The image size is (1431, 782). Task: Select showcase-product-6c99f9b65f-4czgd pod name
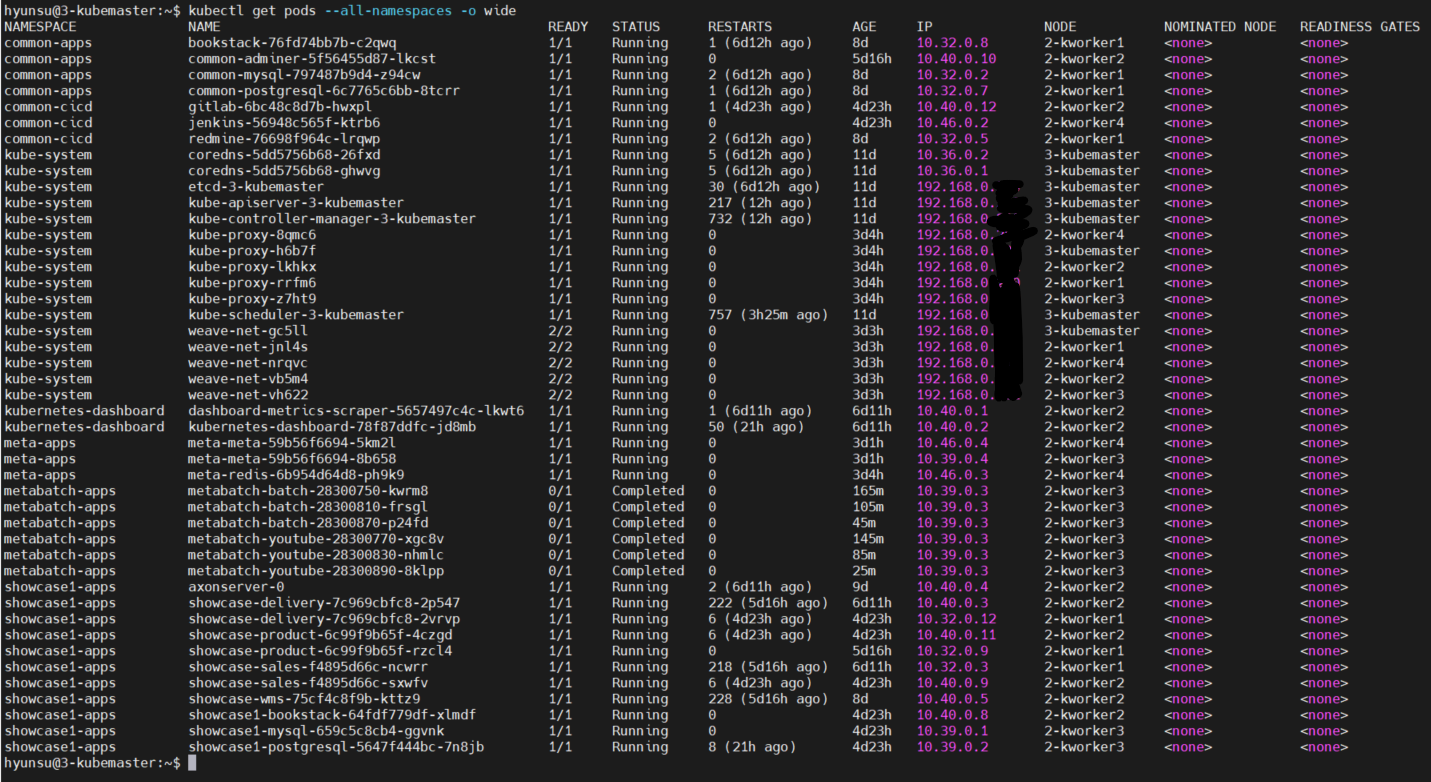tap(320, 635)
